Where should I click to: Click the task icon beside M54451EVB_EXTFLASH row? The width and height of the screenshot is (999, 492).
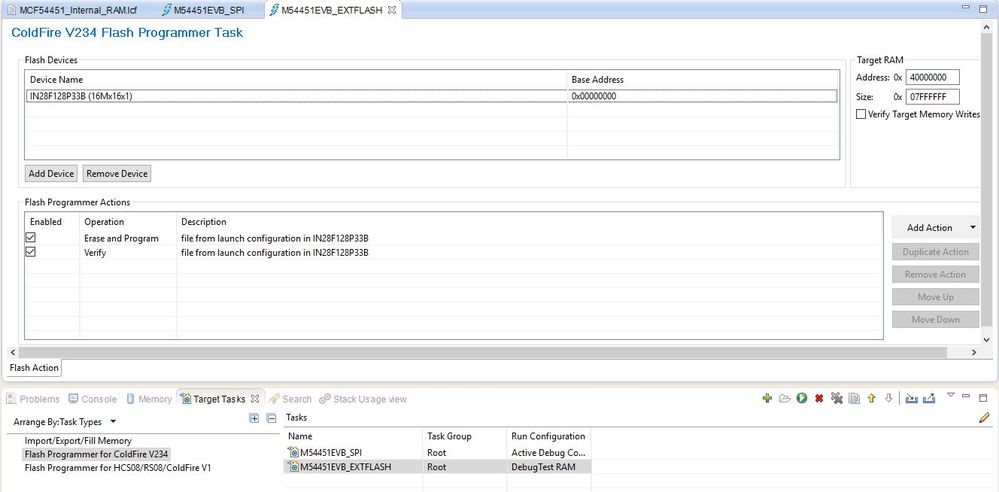(294, 467)
